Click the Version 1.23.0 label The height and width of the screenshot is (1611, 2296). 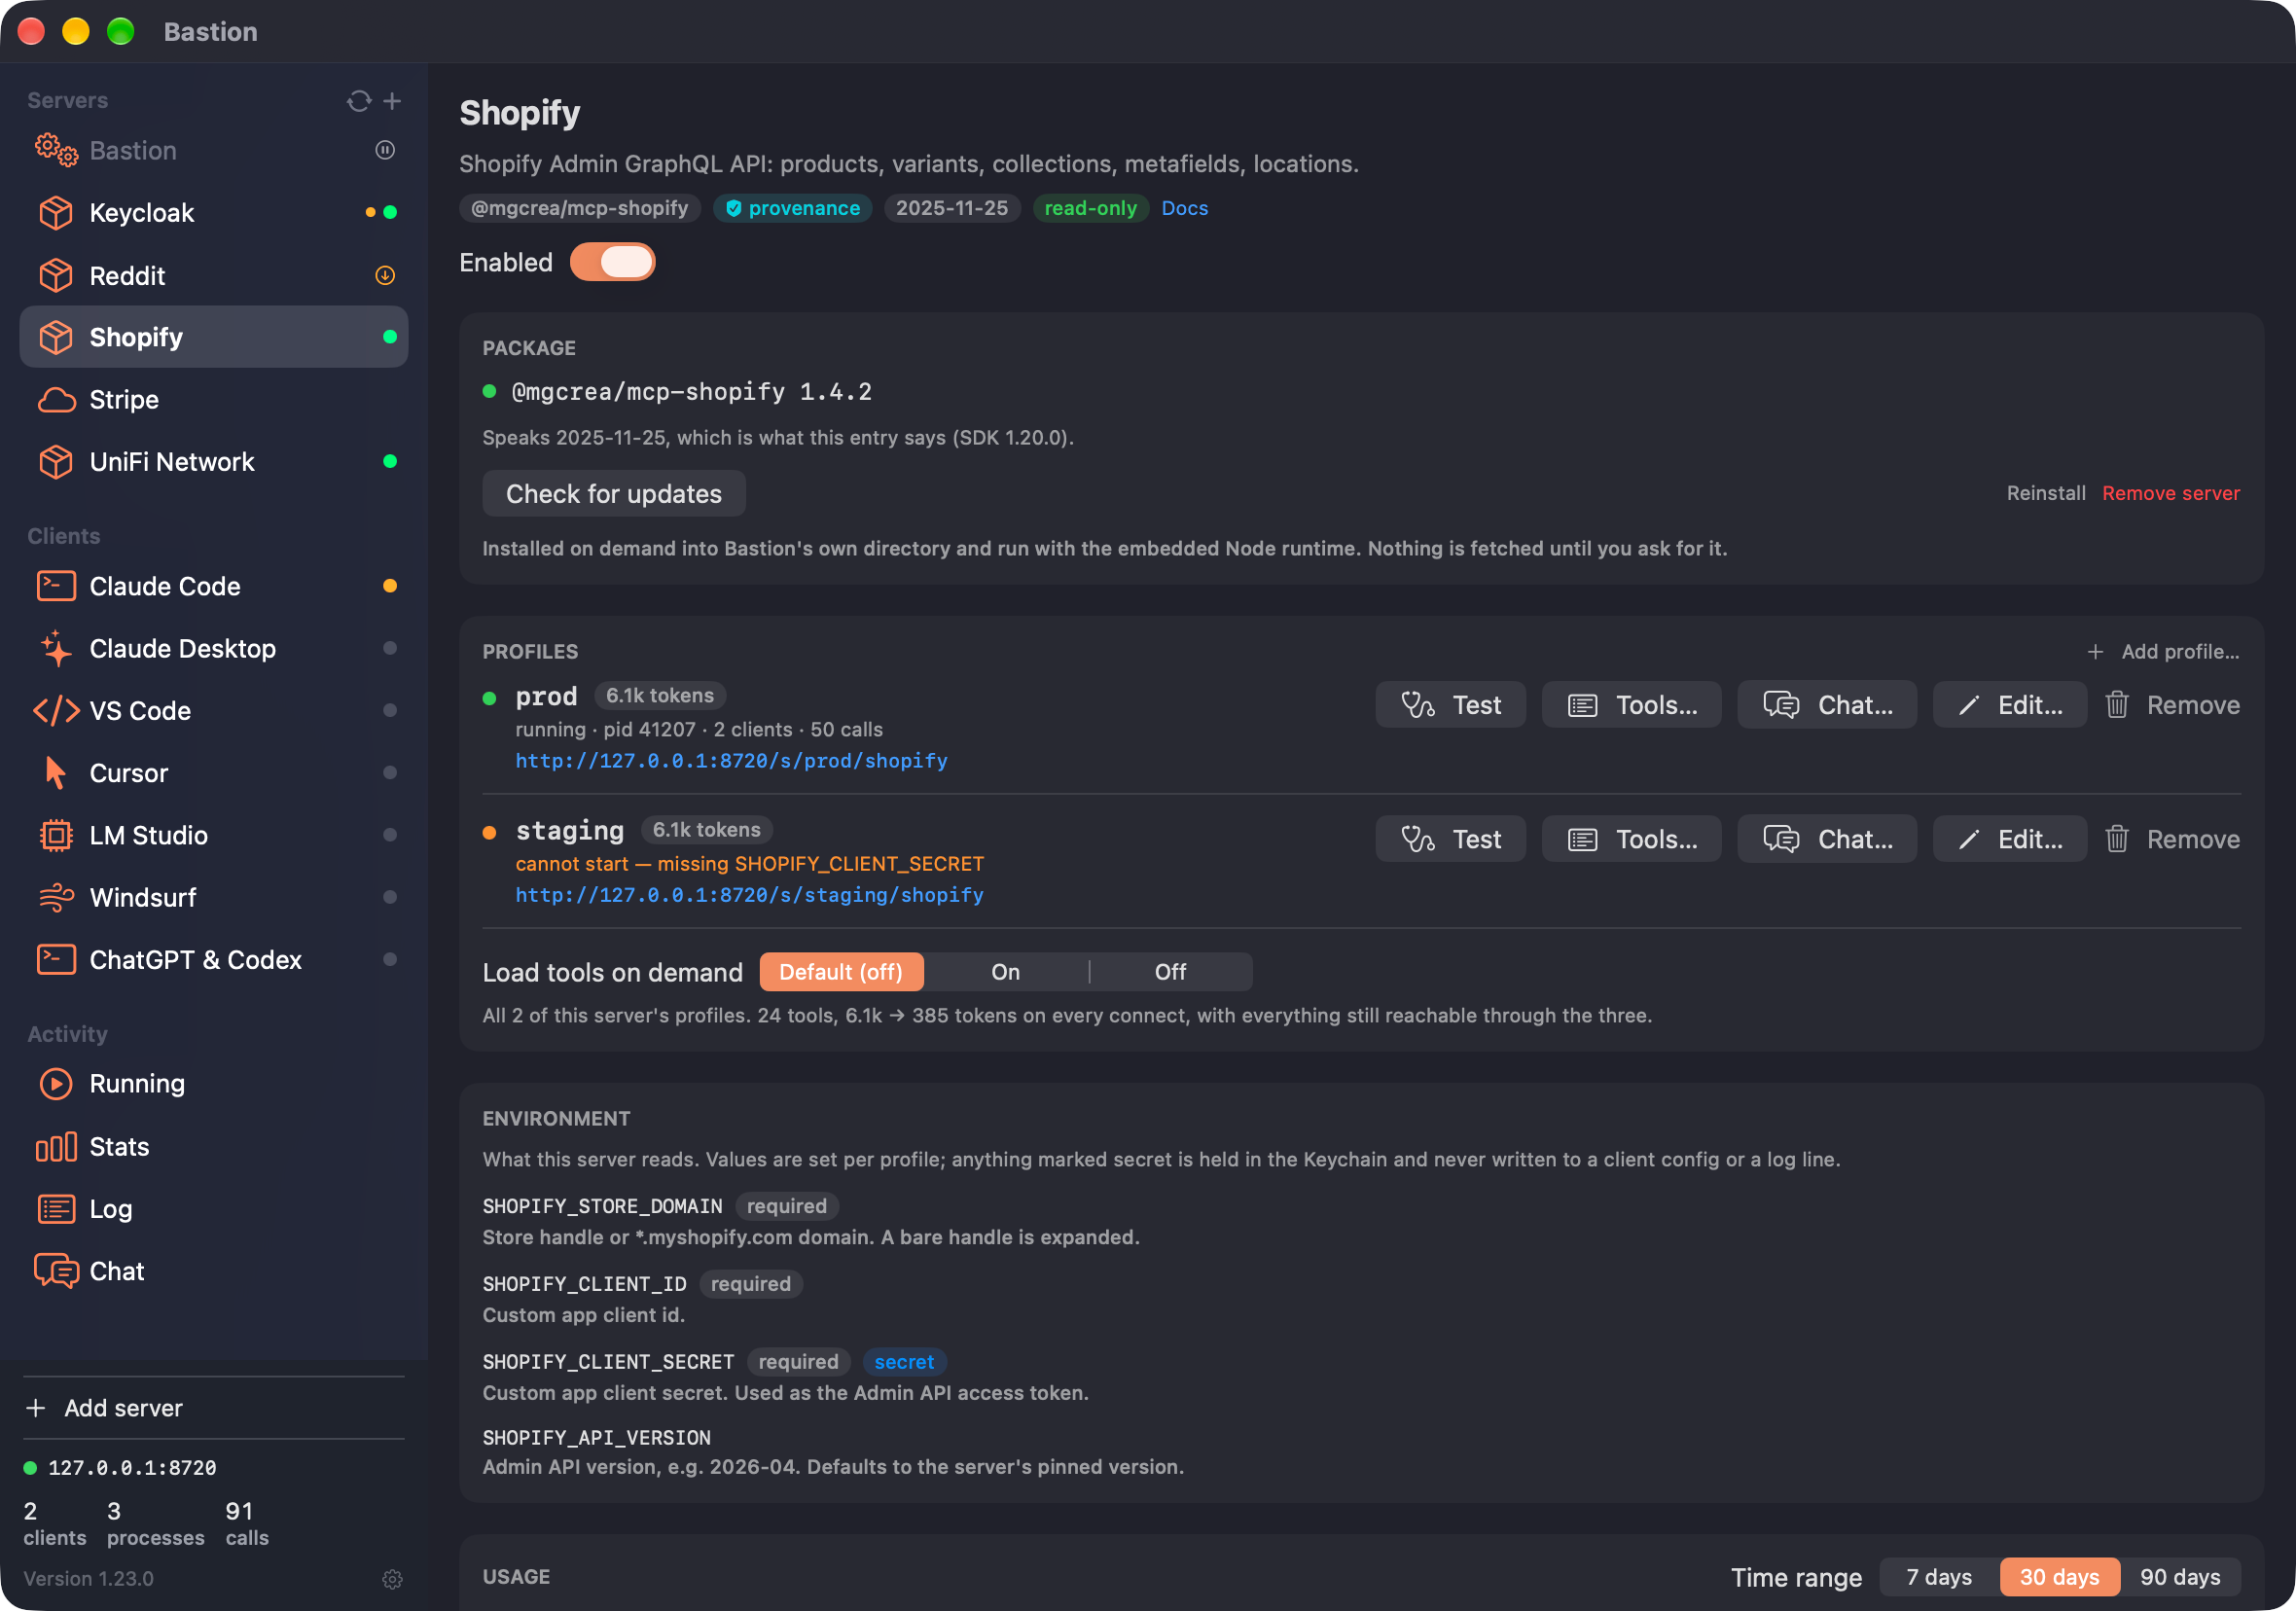pyautogui.click(x=88, y=1579)
